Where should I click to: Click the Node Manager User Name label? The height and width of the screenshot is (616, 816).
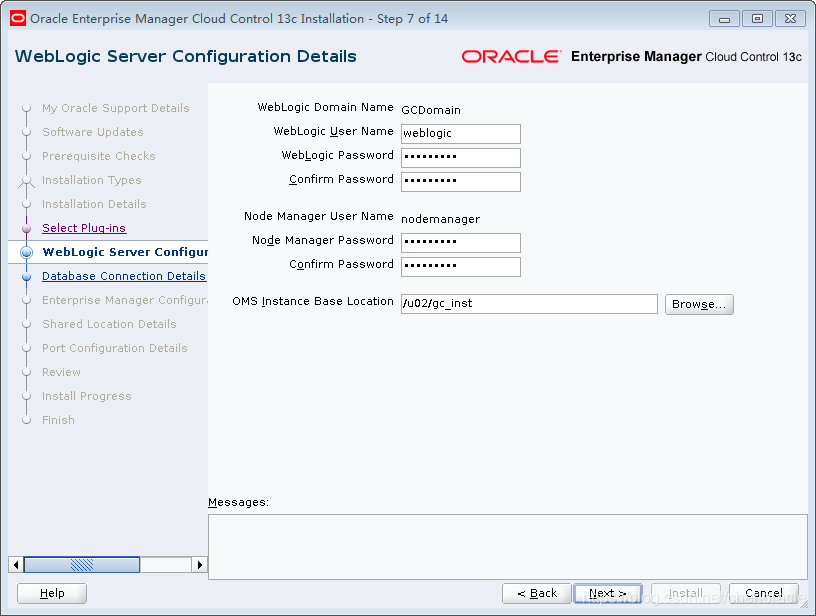[318, 216]
